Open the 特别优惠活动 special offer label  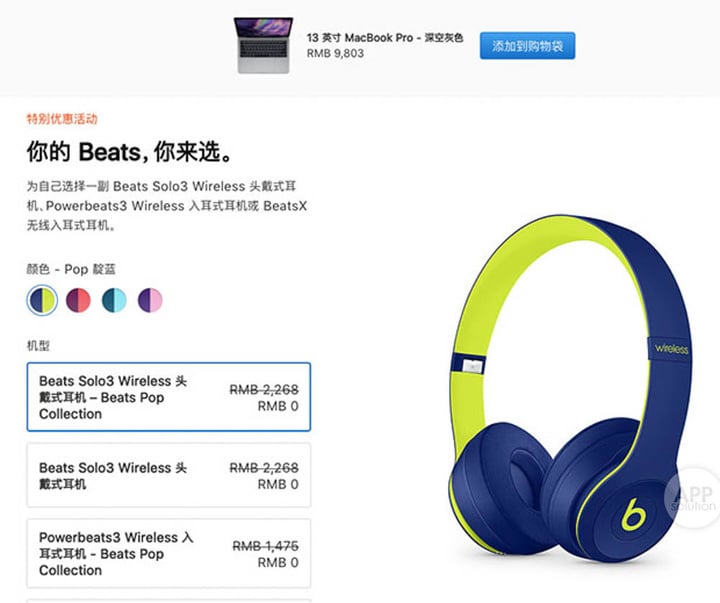(x=62, y=119)
